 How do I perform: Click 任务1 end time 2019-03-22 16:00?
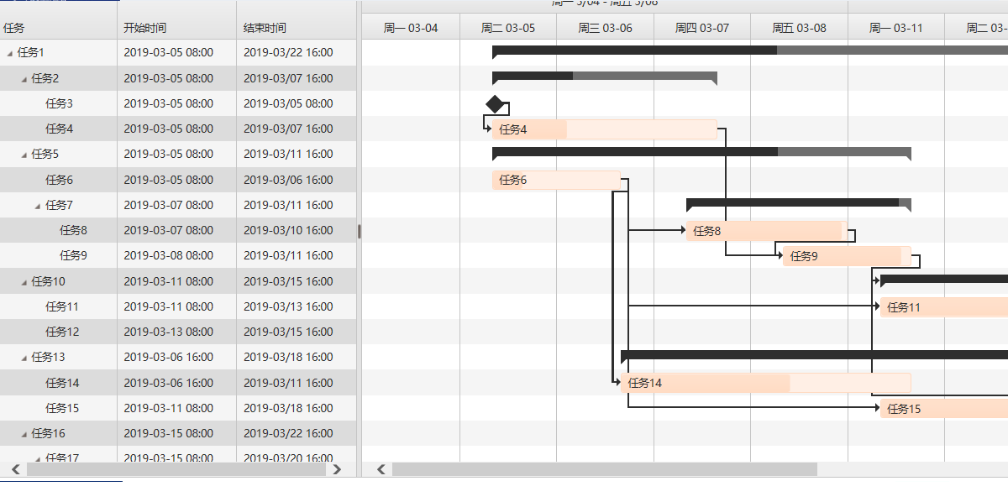point(288,53)
